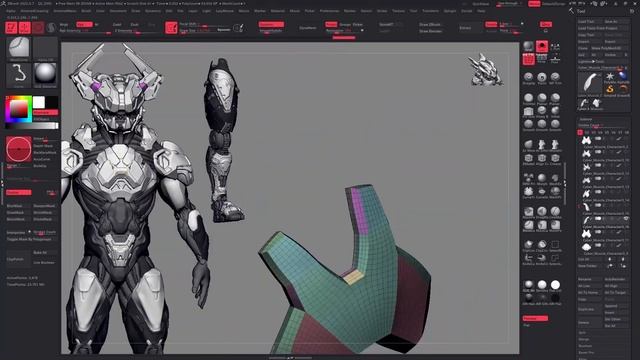Image resolution: width=640 pixels, height=360 pixels.
Task: Select the current brush thumbnail
Action: coord(18,48)
